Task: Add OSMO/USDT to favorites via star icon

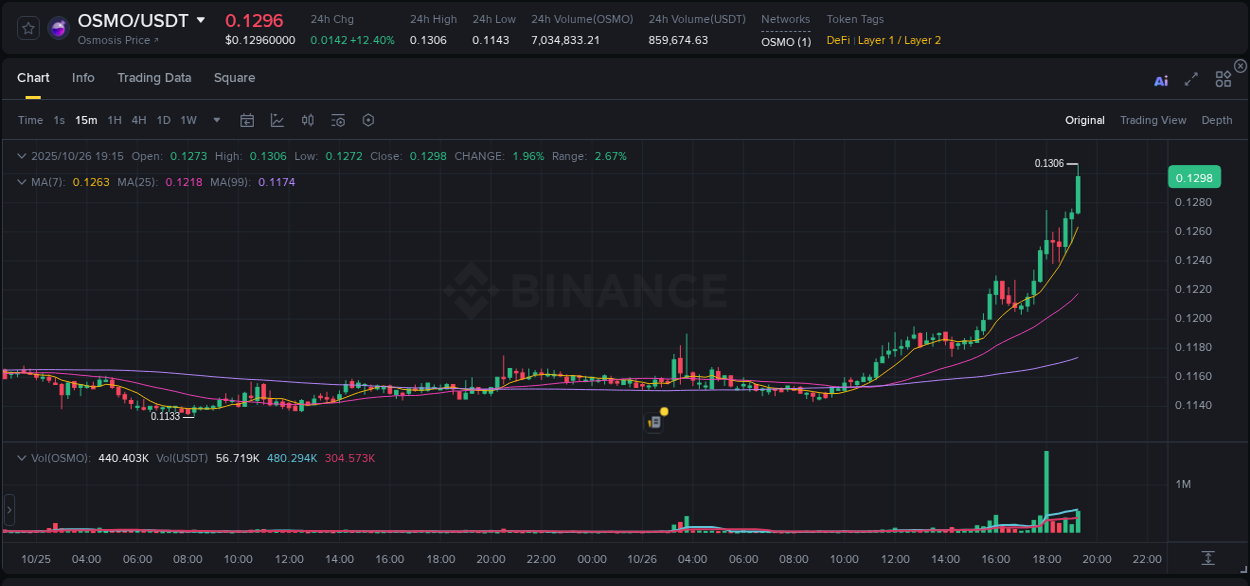Action: point(27,27)
